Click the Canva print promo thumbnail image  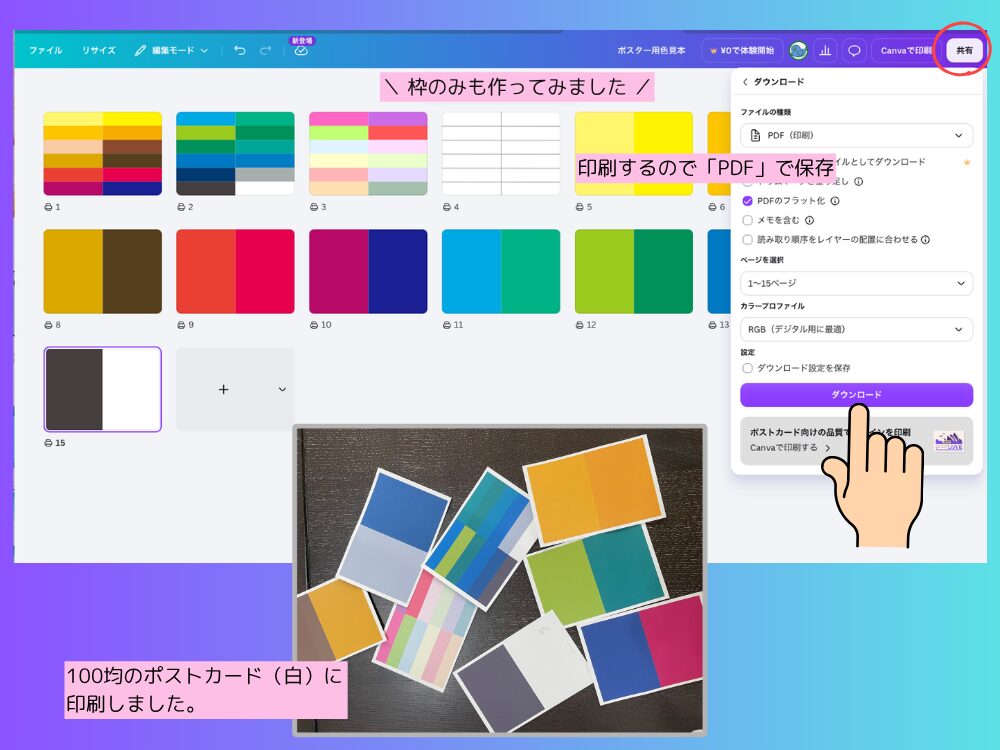tap(948, 441)
